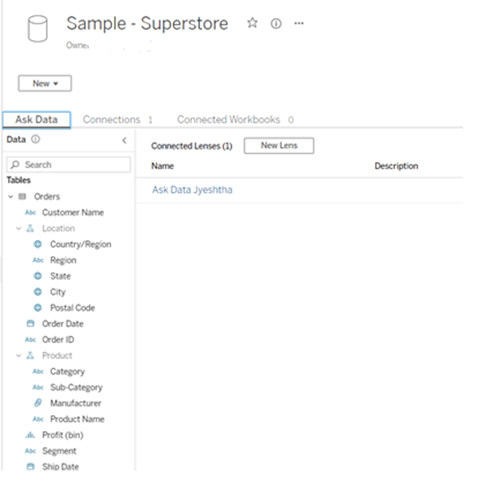Image resolution: width=478 pixels, height=490 pixels.
Task: Collapse the Data pane with the chevron
Action: tap(124, 140)
